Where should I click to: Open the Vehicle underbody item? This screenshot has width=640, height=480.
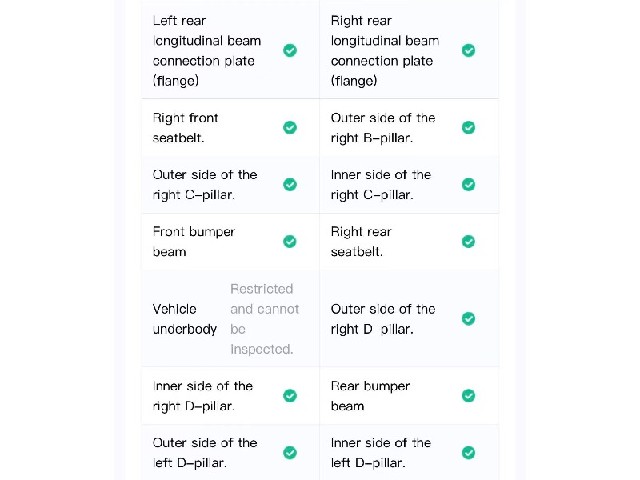point(230,319)
